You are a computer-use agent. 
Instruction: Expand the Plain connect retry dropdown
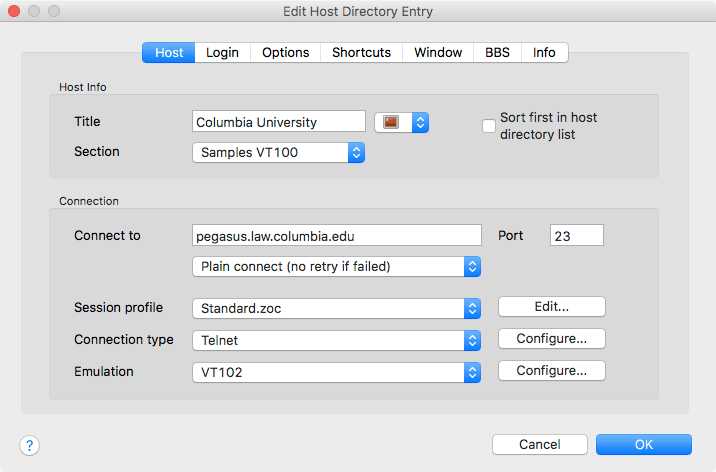tap(336, 267)
